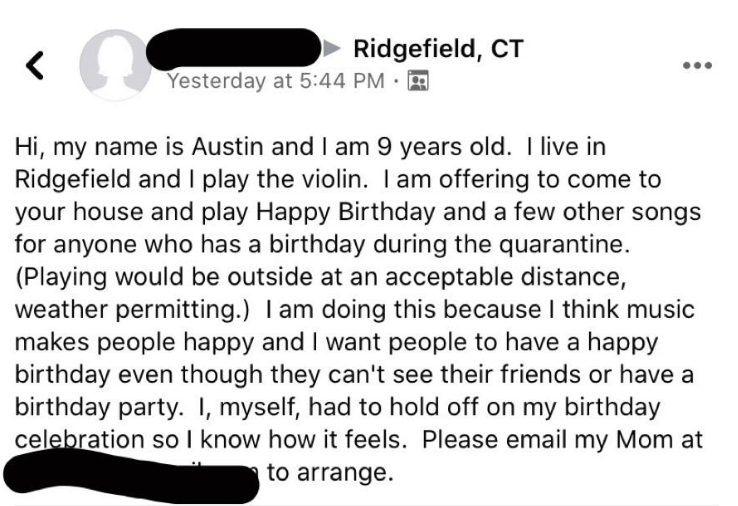Open the redacted poster name link
This screenshot has width=738, height=506.
pyautogui.click(x=234, y=48)
